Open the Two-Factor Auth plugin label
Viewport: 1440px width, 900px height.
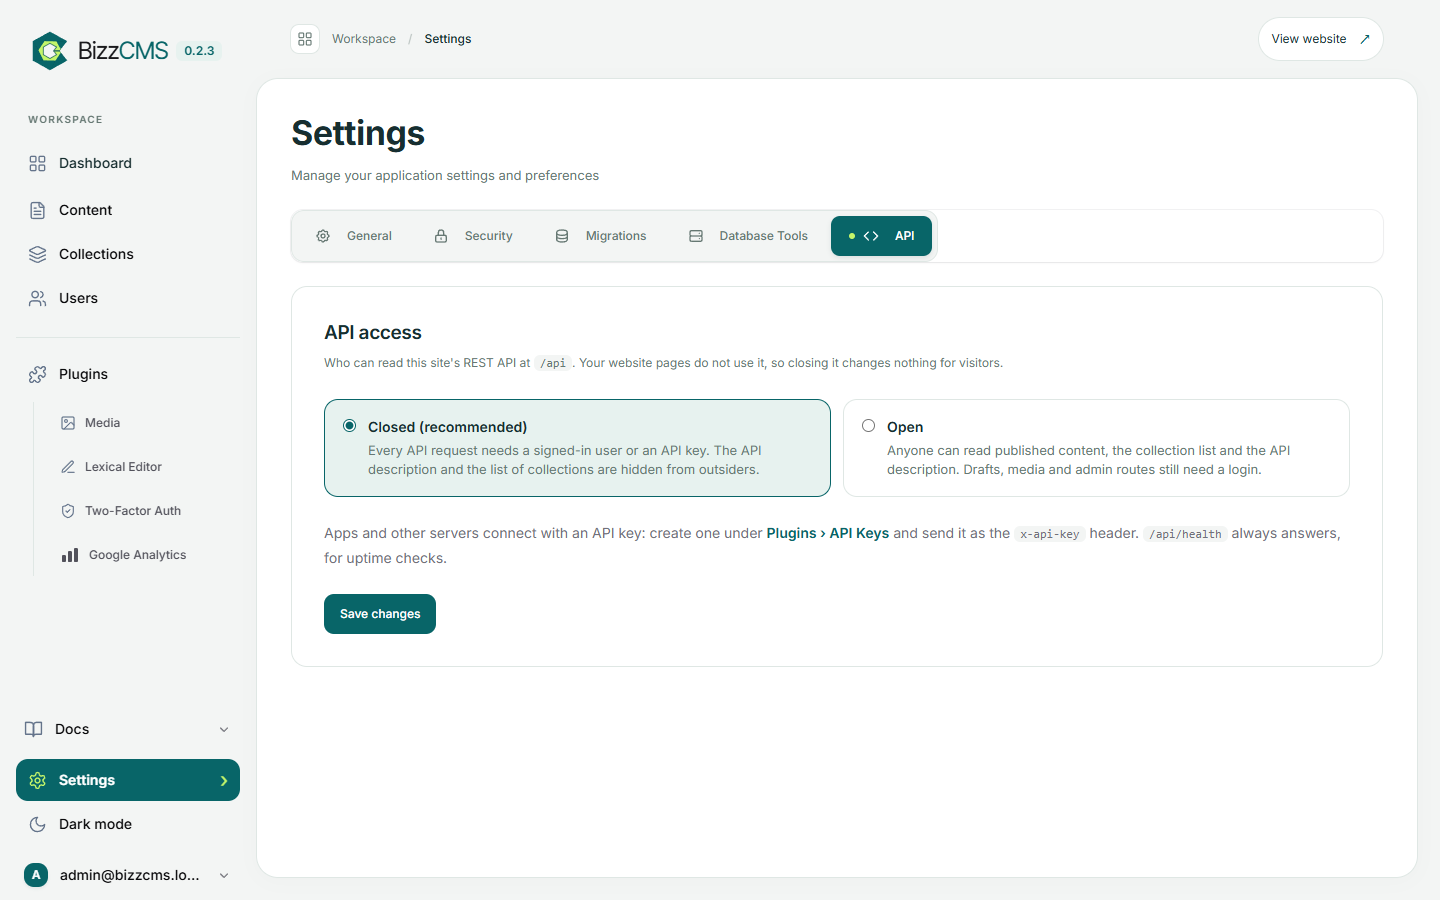pos(133,511)
